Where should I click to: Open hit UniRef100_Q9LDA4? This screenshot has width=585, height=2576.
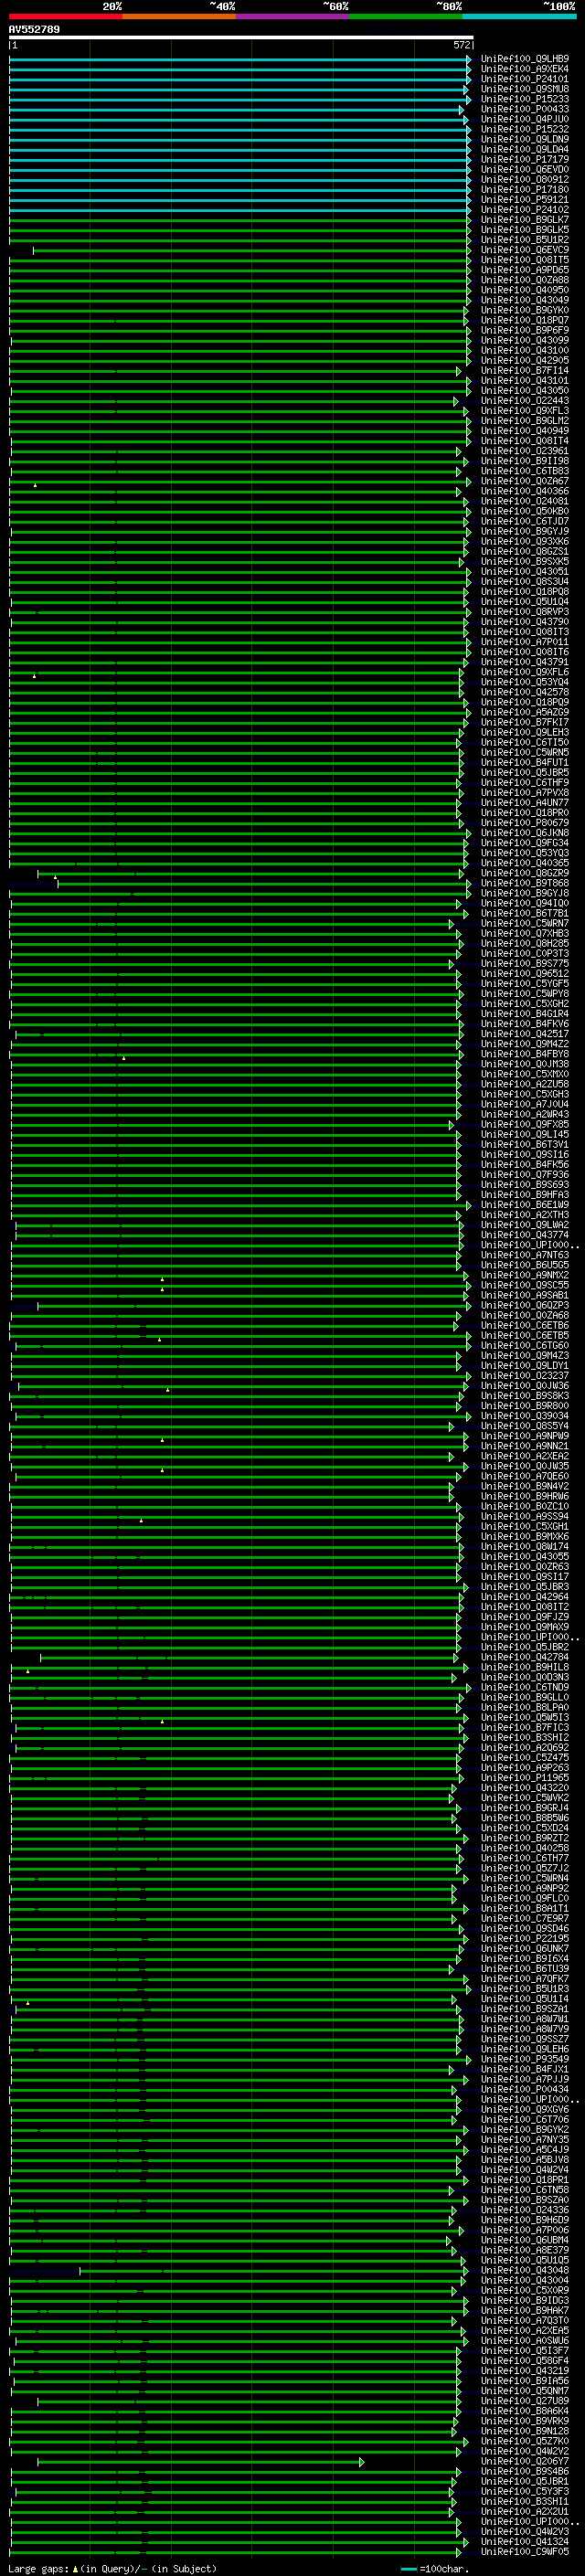coord(525,149)
